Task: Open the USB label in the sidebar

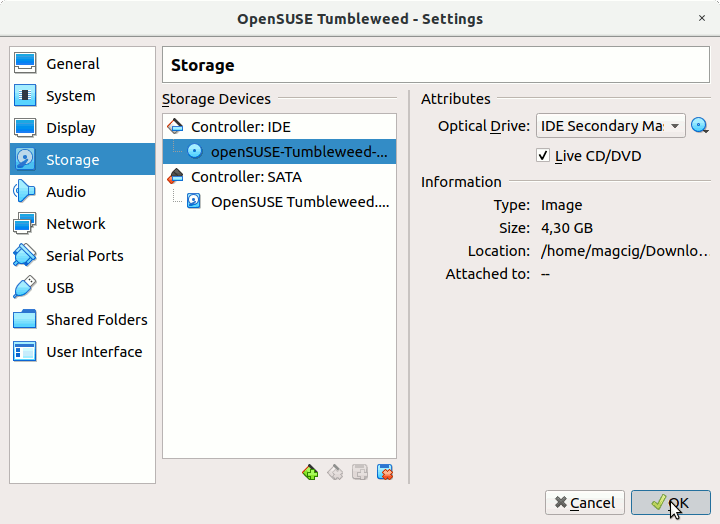Action: point(60,288)
